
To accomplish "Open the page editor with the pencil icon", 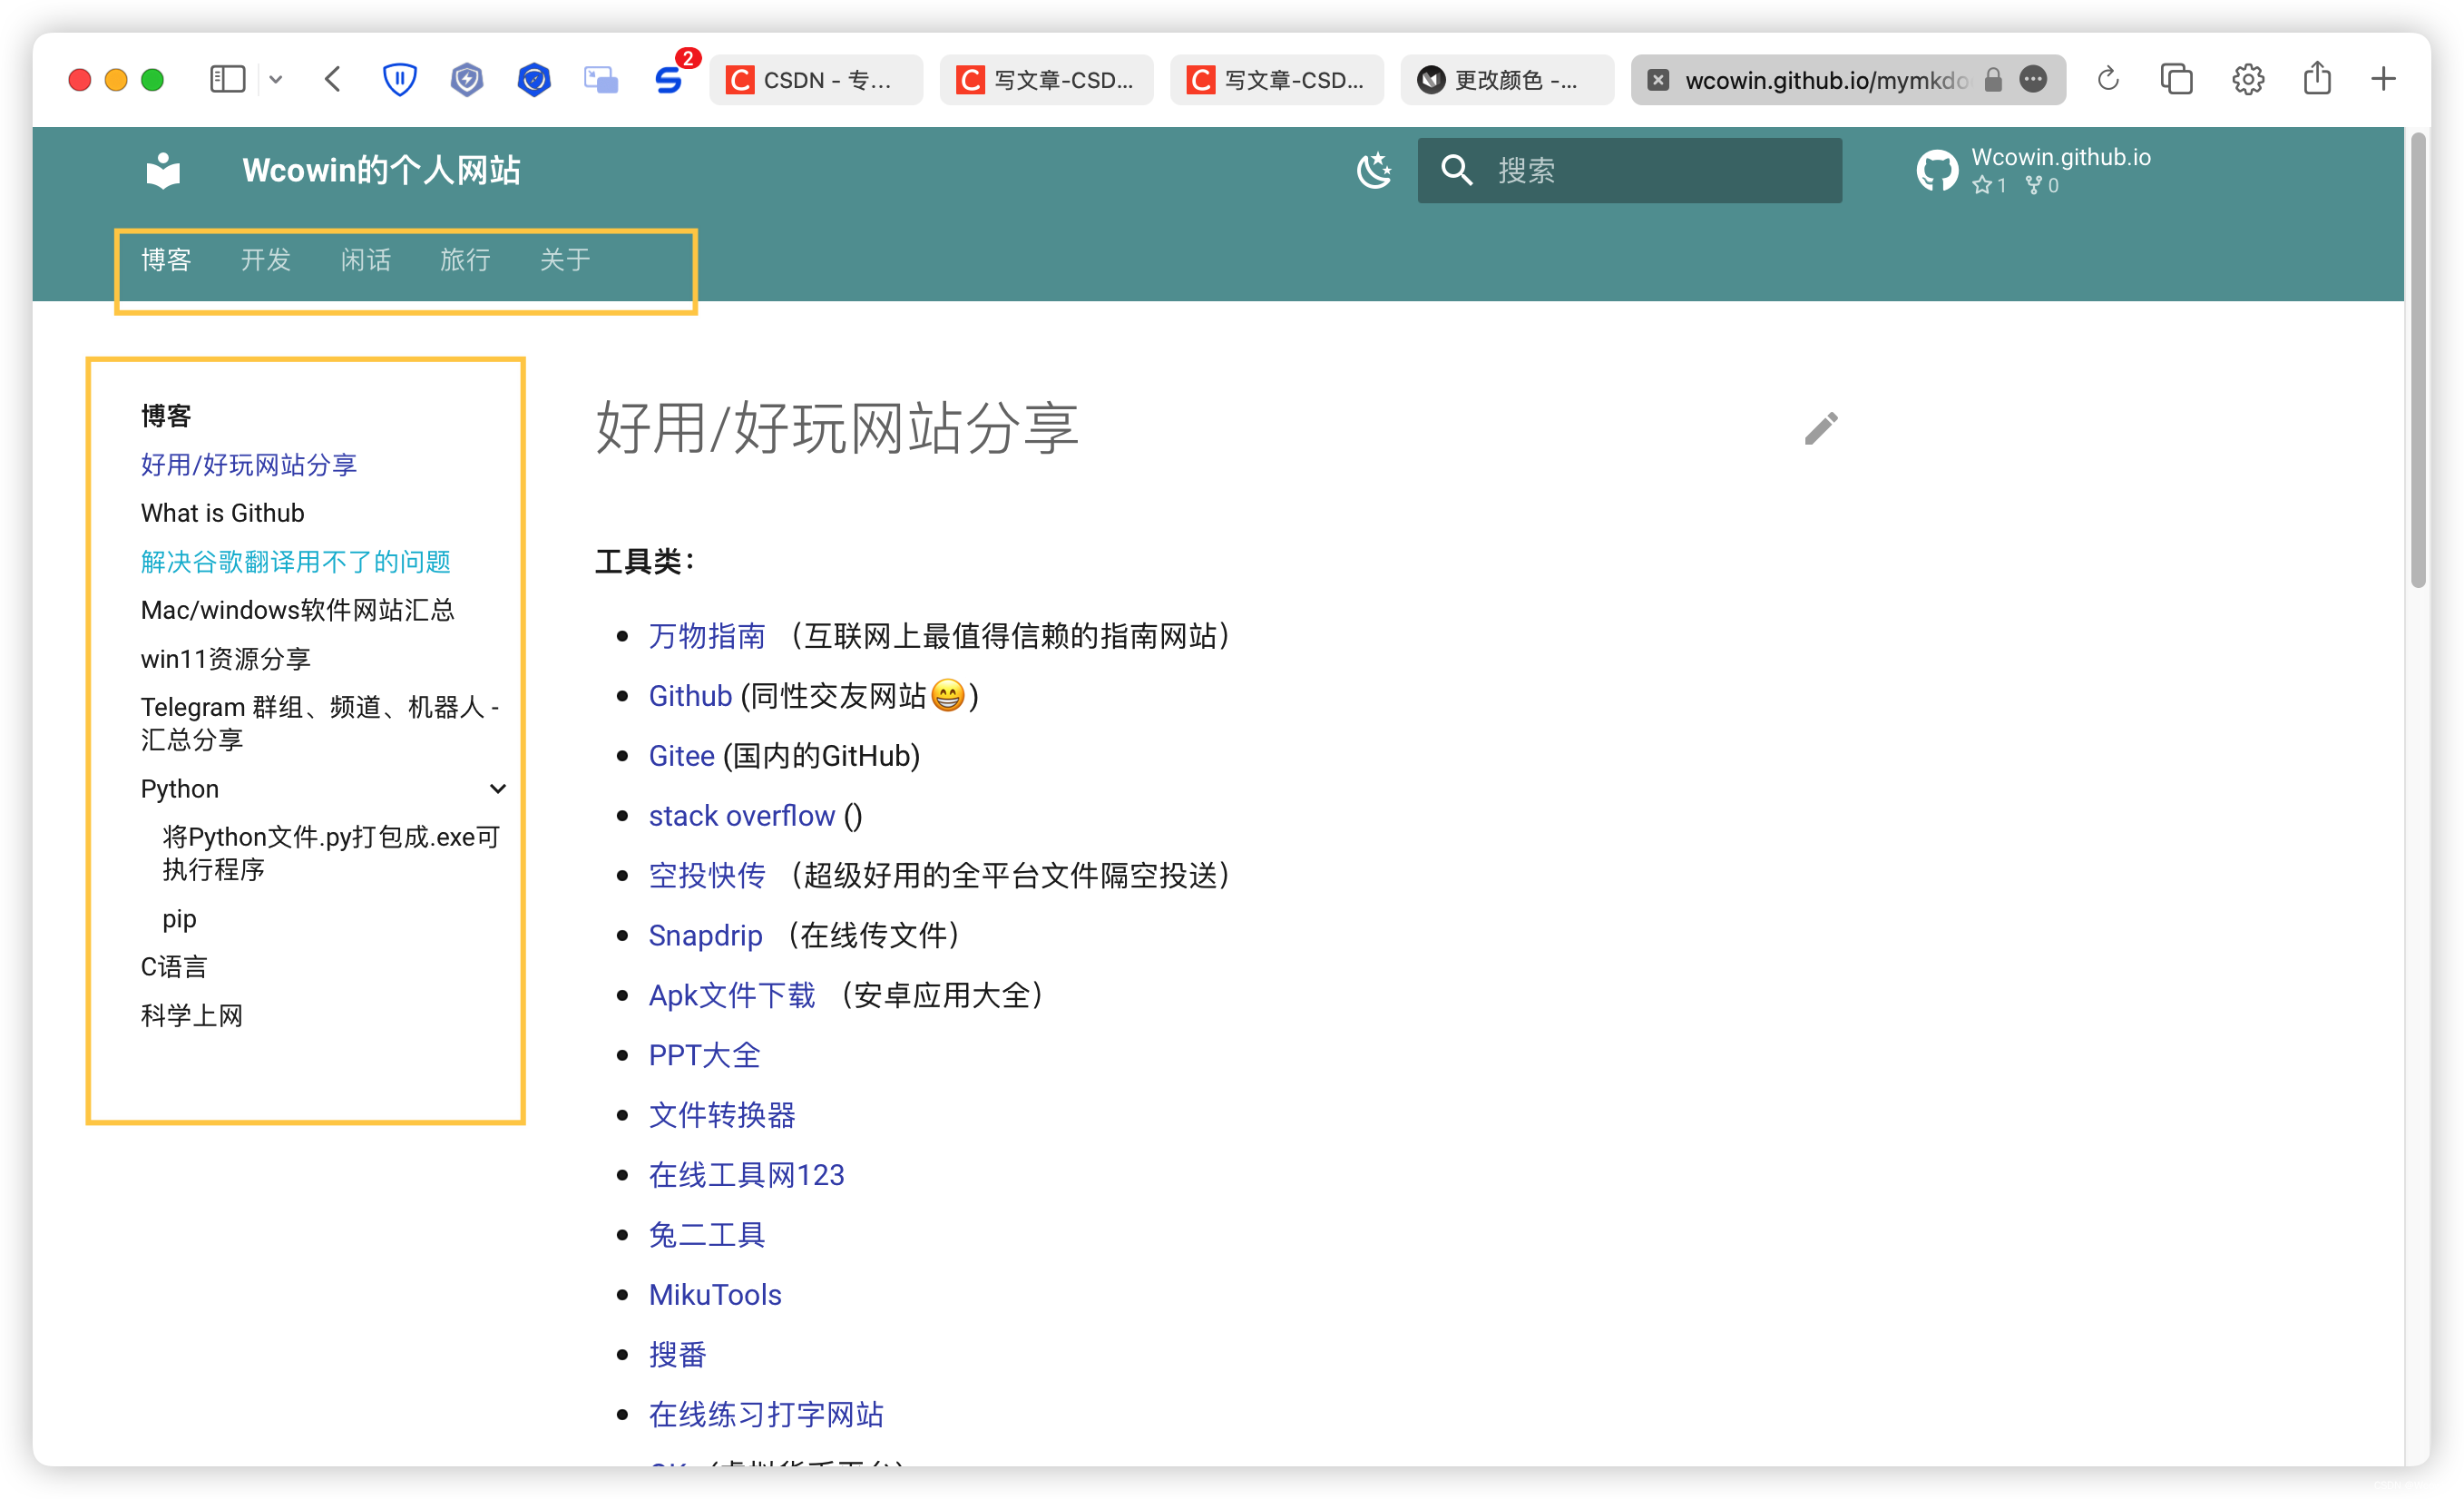I will coord(1820,428).
